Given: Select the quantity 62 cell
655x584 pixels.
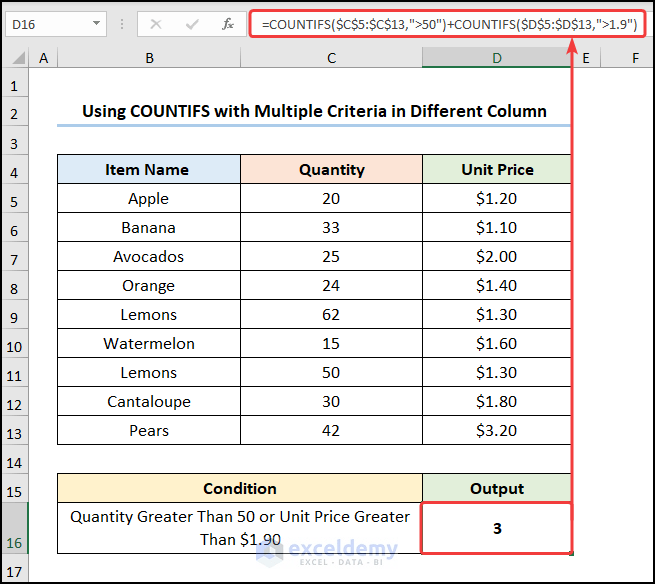Looking at the screenshot, I should pos(331,314).
